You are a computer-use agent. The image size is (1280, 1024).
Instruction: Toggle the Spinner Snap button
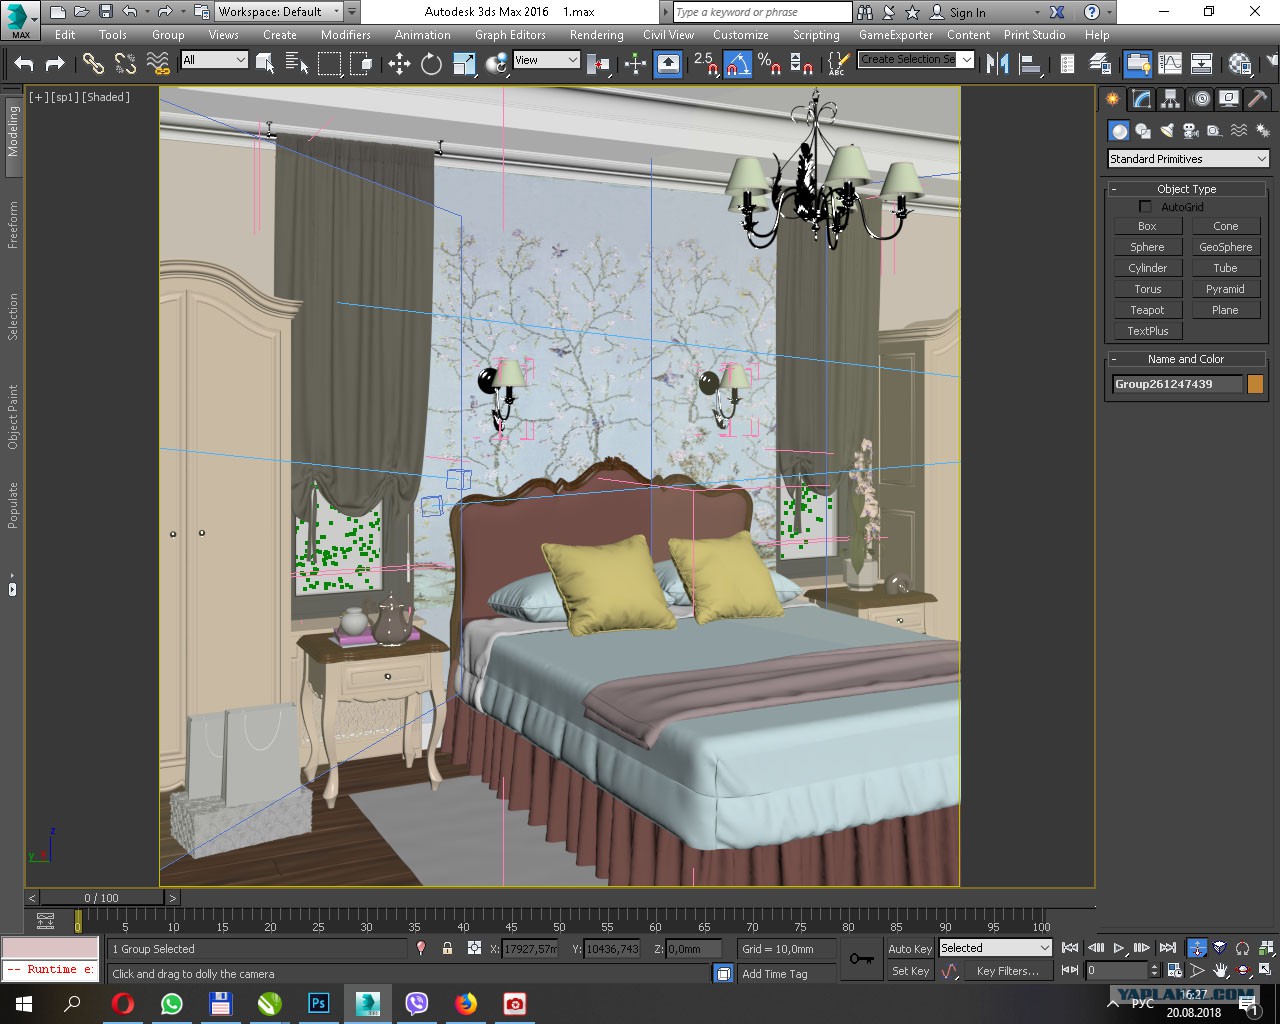coord(801,63)
